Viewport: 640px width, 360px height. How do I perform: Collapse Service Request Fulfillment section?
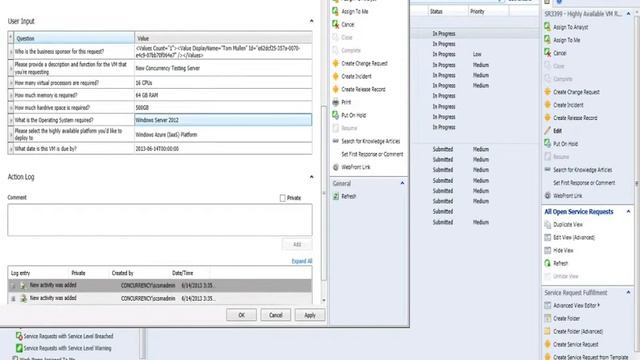628,293
